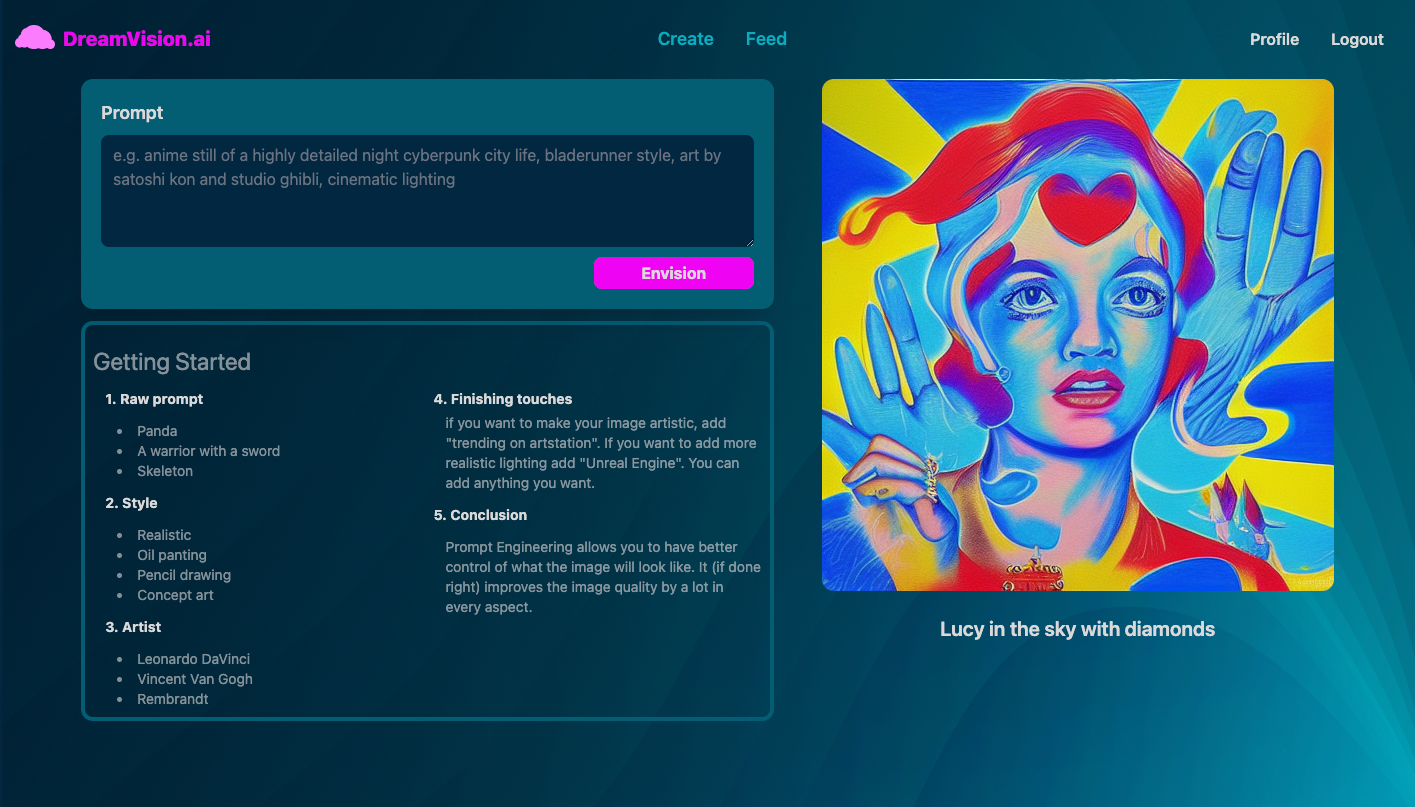Viewport: 1415px width, 807px height.
Task: Select 'A warrior with a sword' item
Action: pos(208,451)
